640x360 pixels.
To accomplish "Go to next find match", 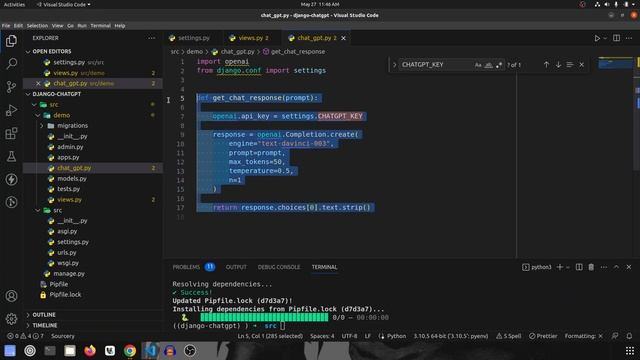I will 558,64.
